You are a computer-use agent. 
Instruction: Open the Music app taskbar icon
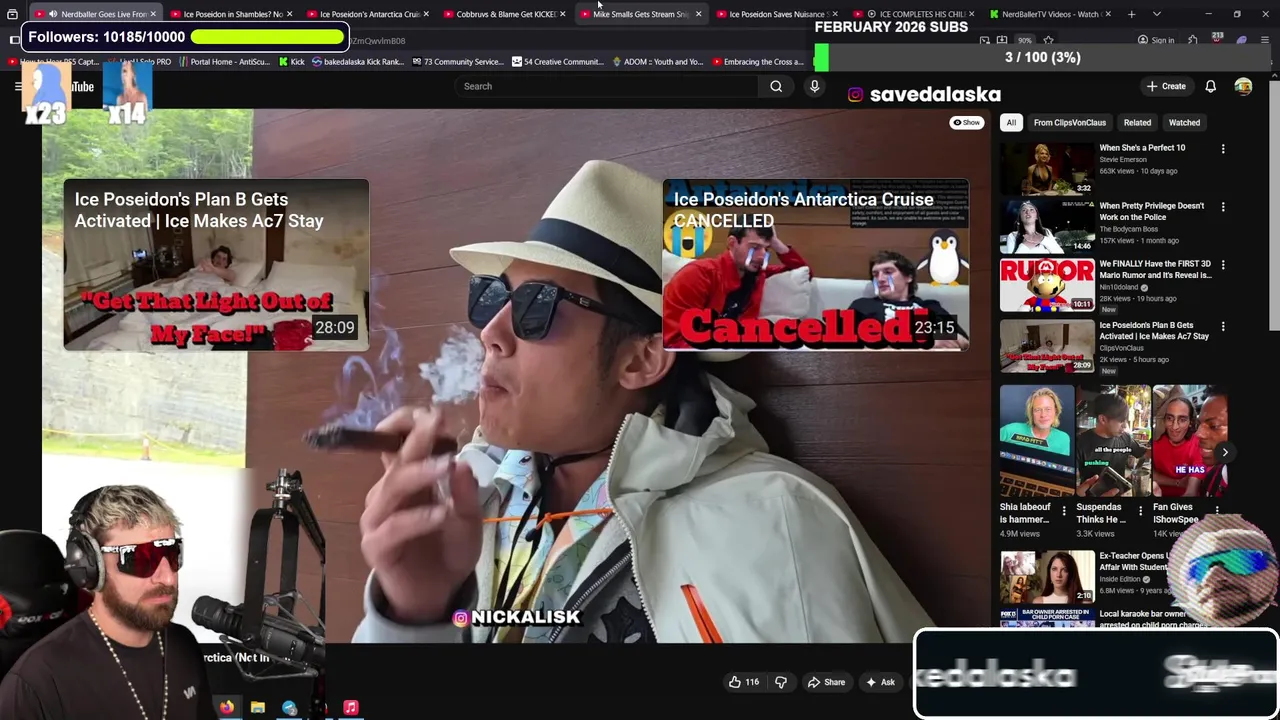pos(351,707)
